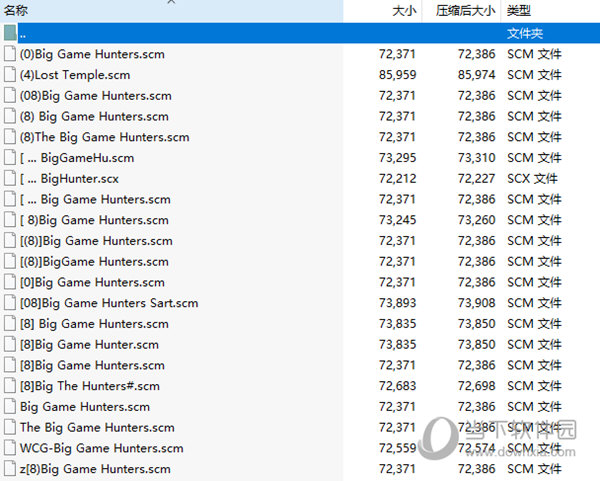
Task: Sort by 压缩后大小 compressed size header
Action: tap(465, 10)
